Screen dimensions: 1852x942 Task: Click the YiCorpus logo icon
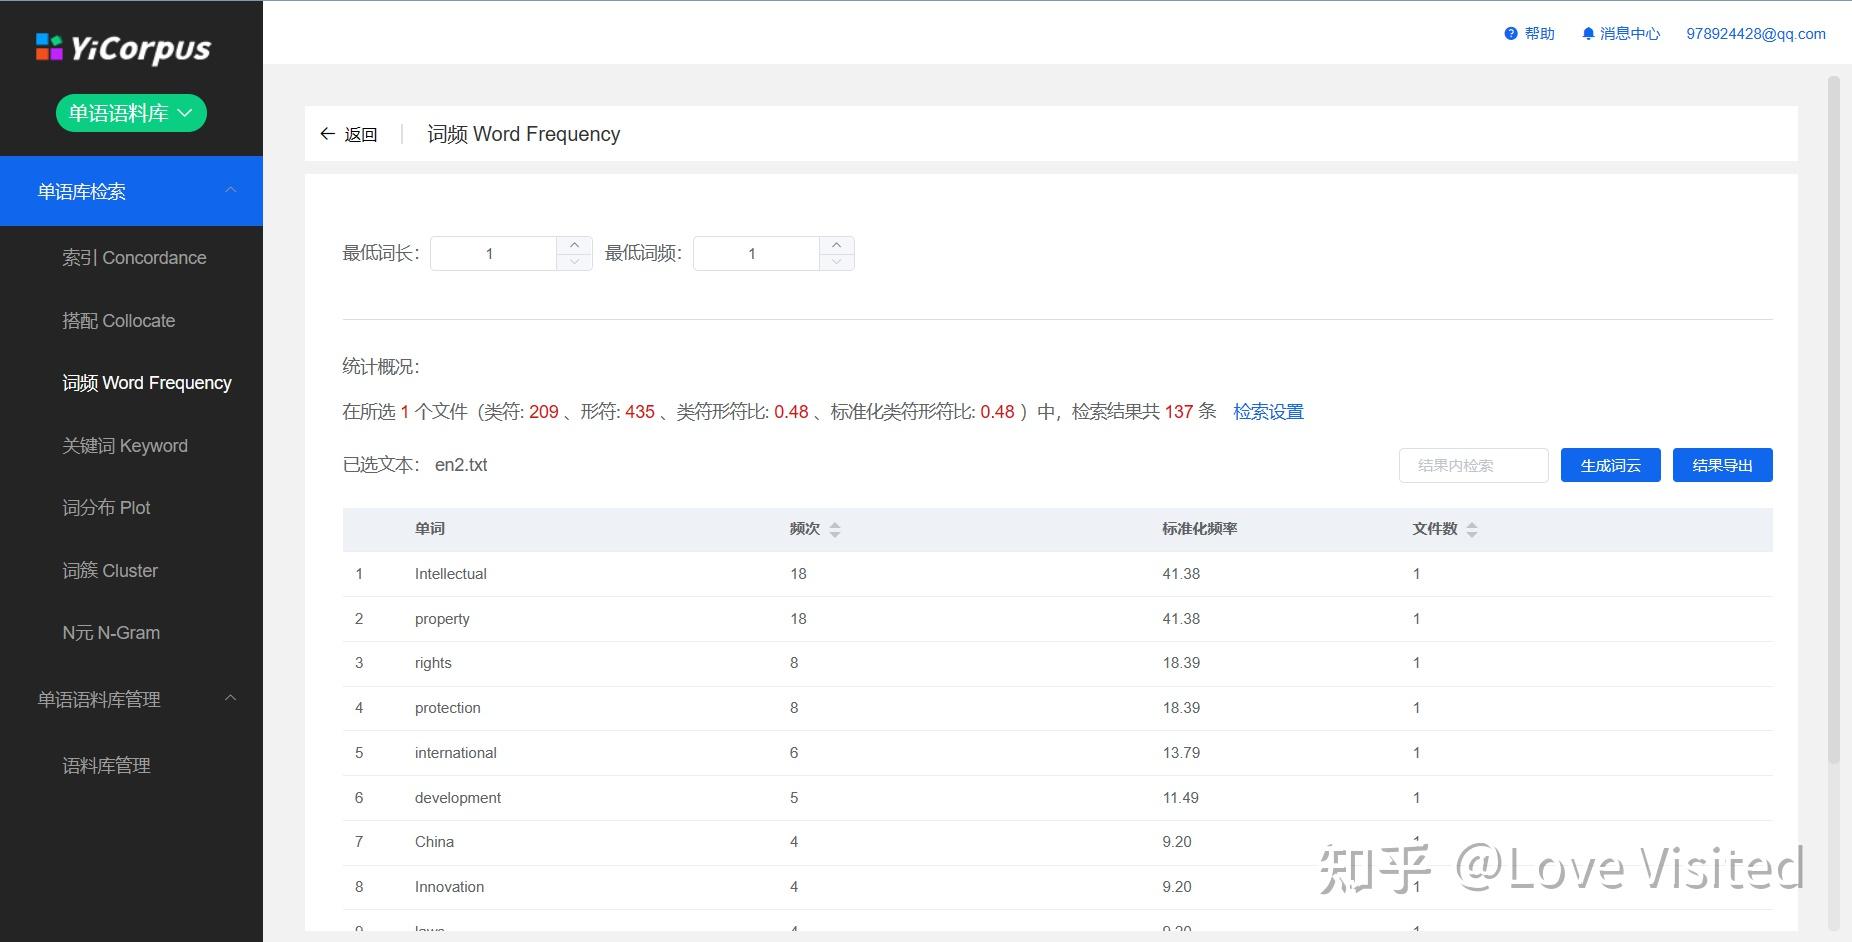49,47
